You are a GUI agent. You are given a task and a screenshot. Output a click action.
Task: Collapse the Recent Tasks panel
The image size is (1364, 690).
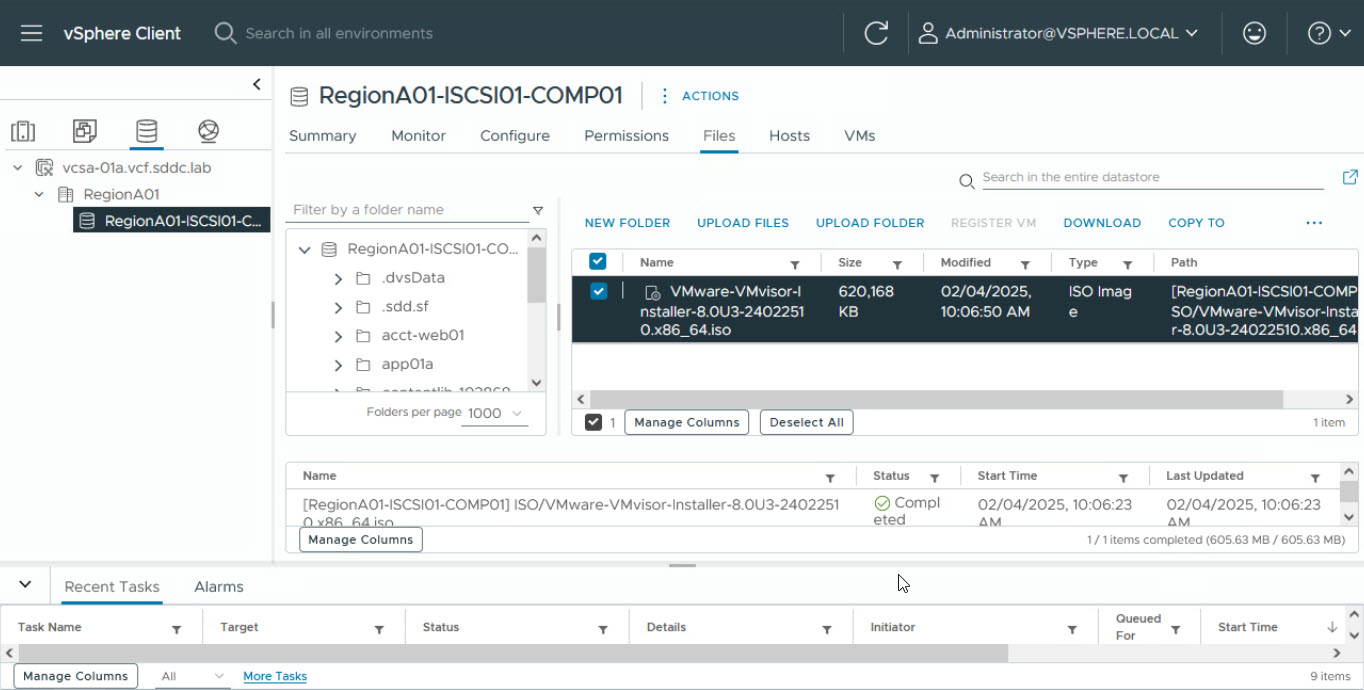click(x=26, y=585)
